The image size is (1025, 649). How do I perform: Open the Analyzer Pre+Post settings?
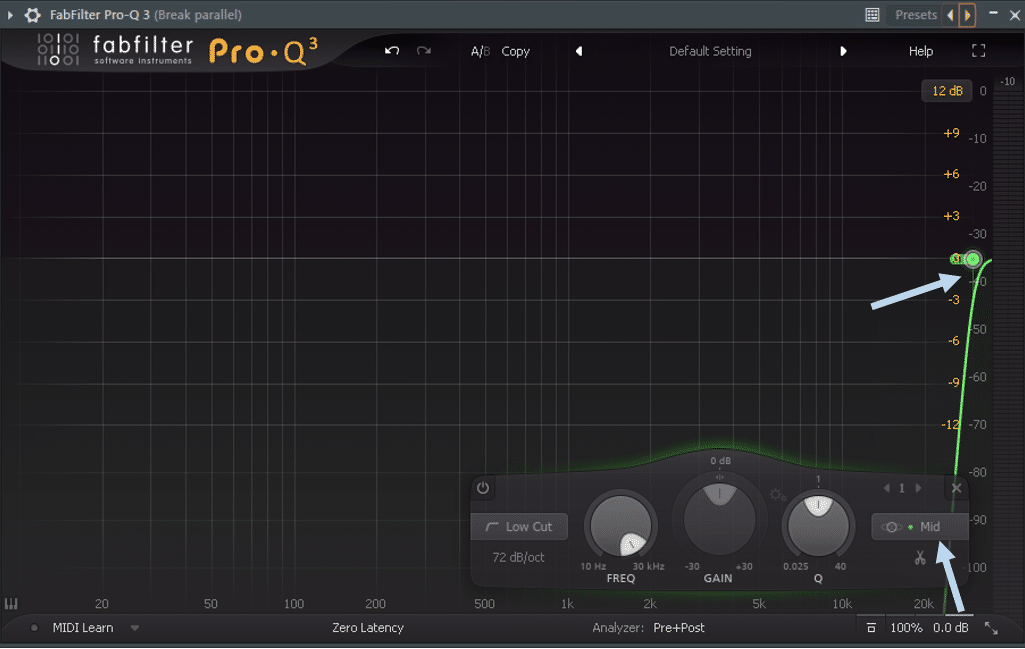click(x=679, y=628)
